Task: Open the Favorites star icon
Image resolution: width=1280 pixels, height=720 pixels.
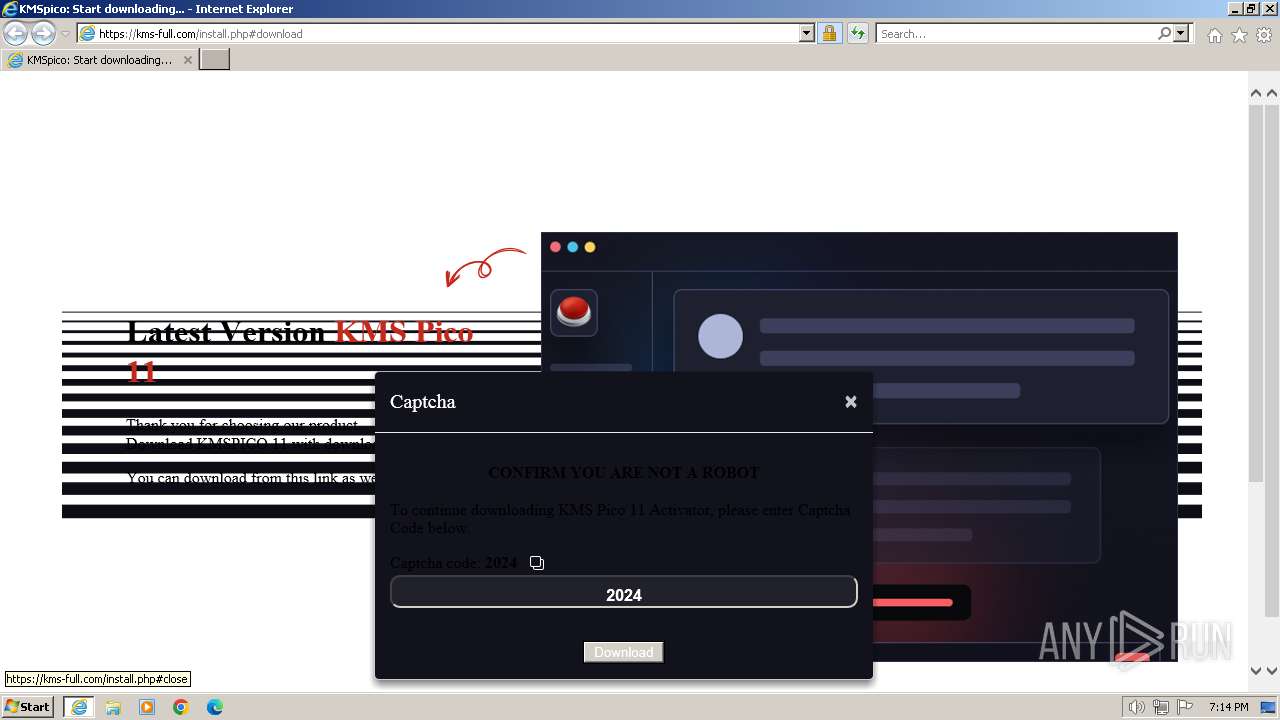Action: coord(1239,35)
